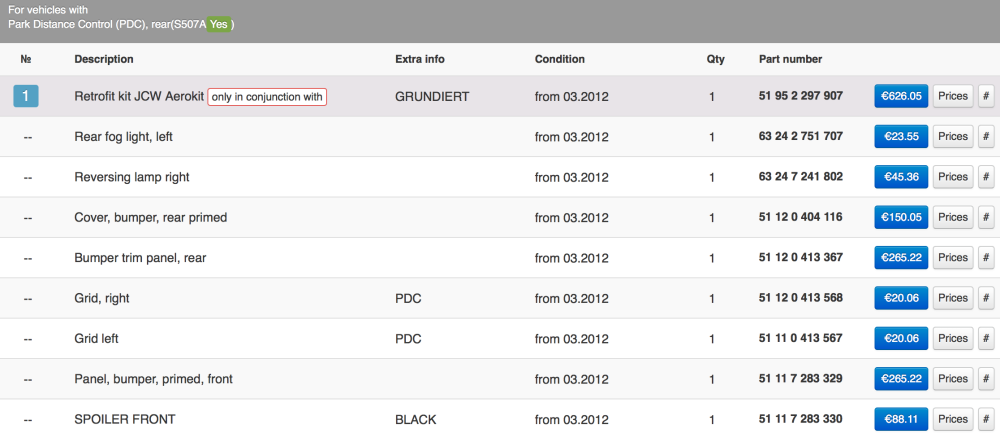Image resolution: width=1000 pixels, height=438 pixels.
Task: Click the Qty column header
Action: (715, 59)
